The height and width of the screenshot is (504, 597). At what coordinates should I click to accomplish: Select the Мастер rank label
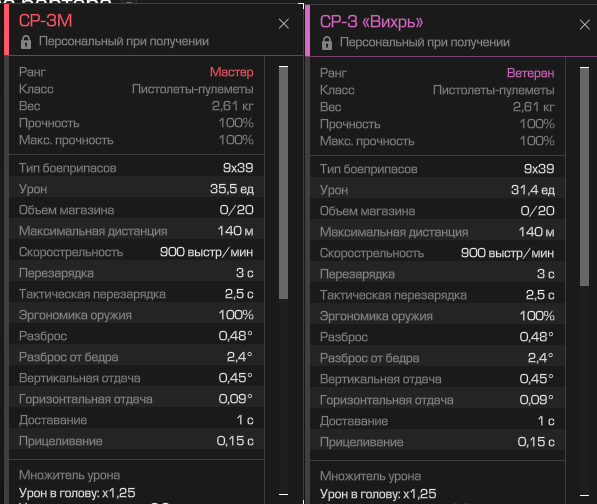(x=231, y=72)
